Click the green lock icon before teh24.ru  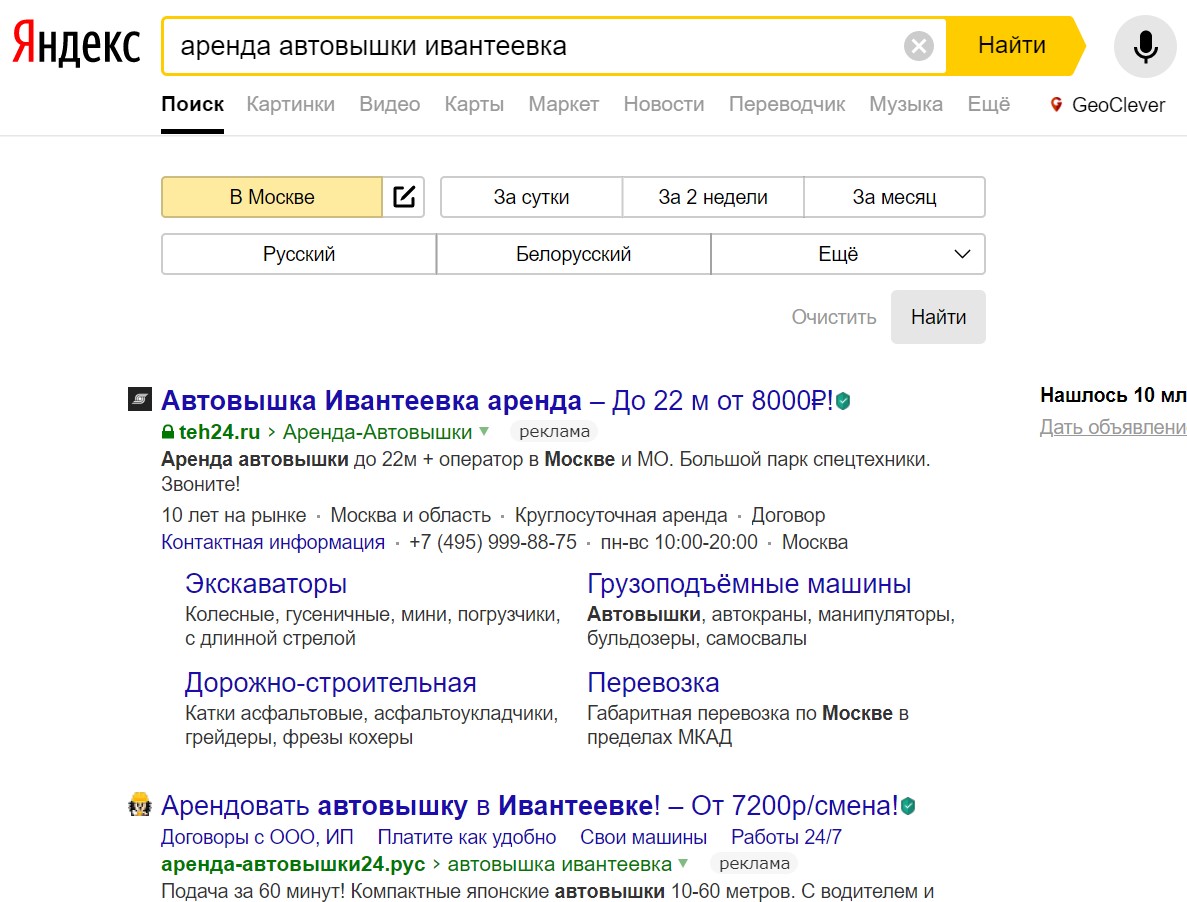point(168,432)
